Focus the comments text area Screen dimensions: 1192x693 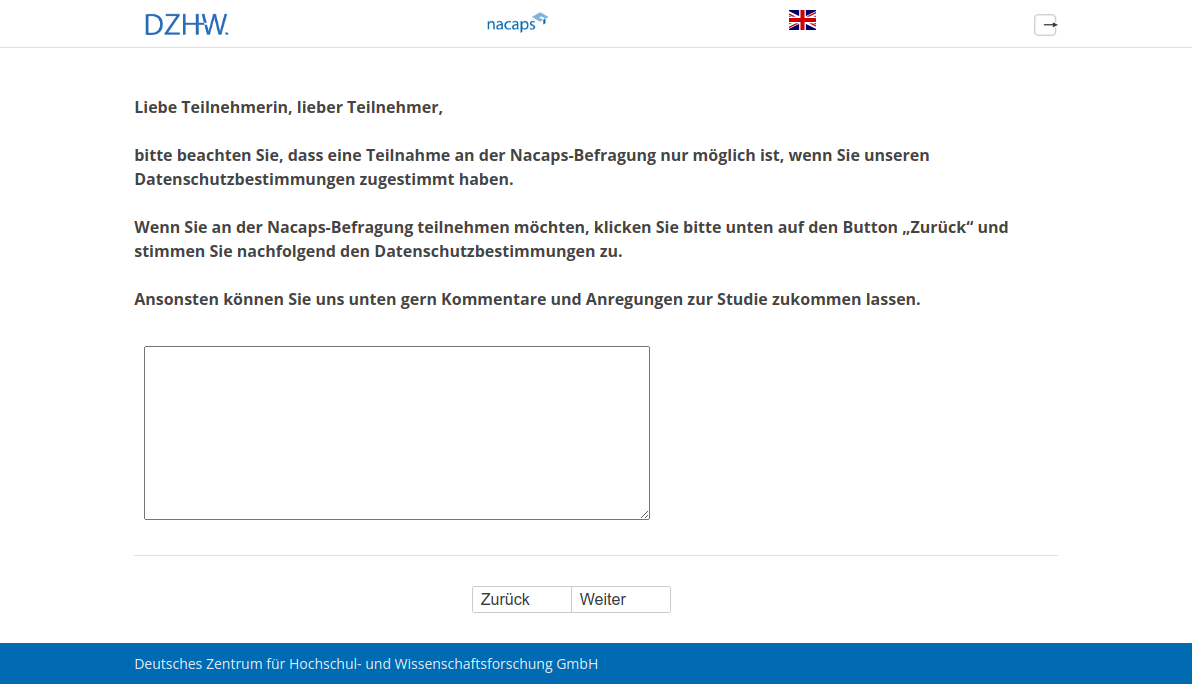point(396,432)
